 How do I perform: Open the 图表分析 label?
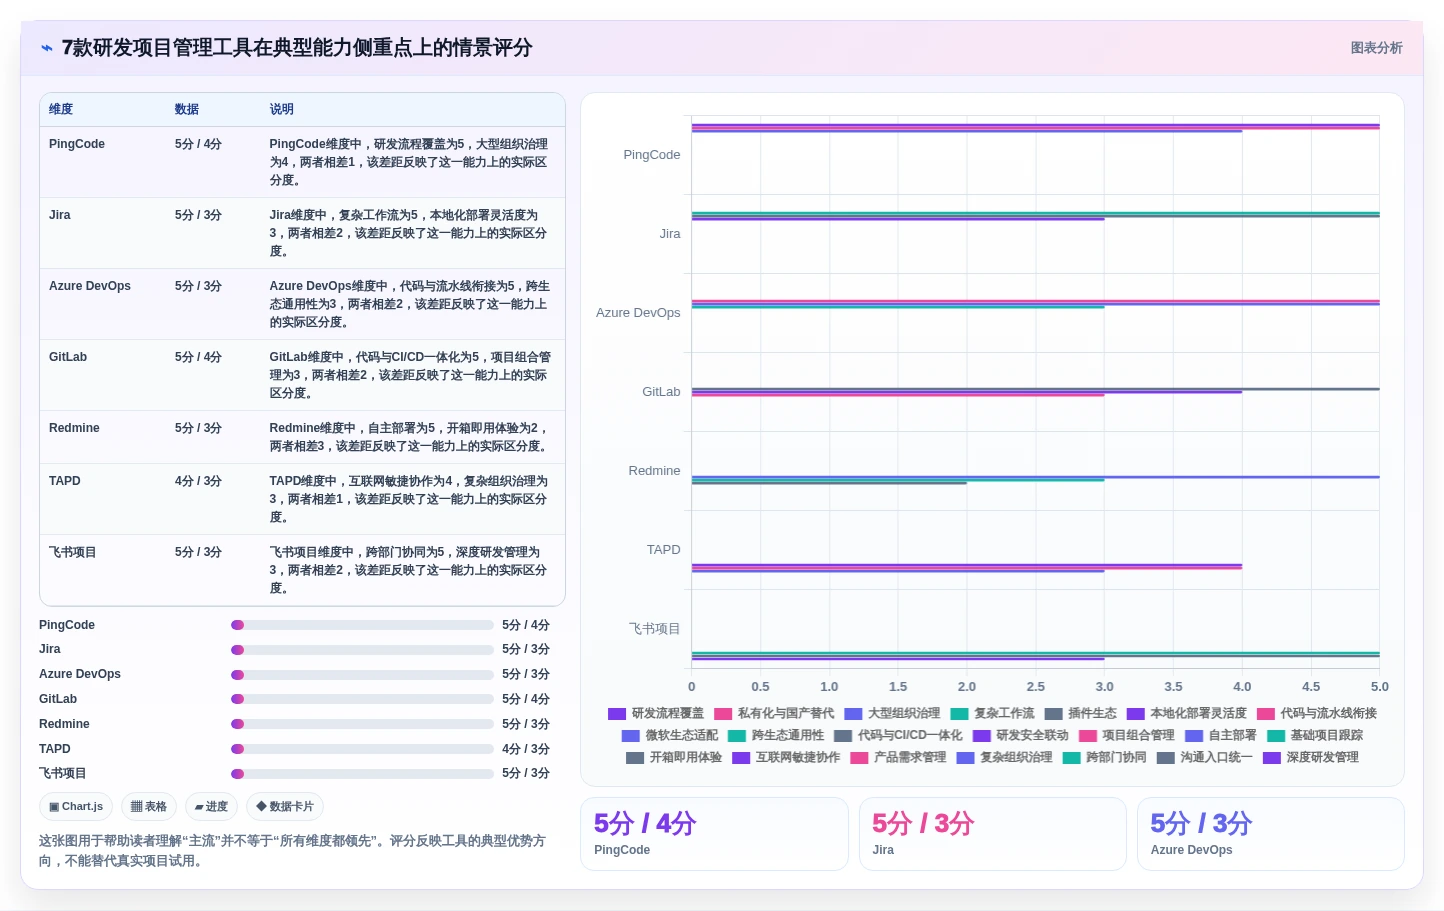pos(1376,48)
